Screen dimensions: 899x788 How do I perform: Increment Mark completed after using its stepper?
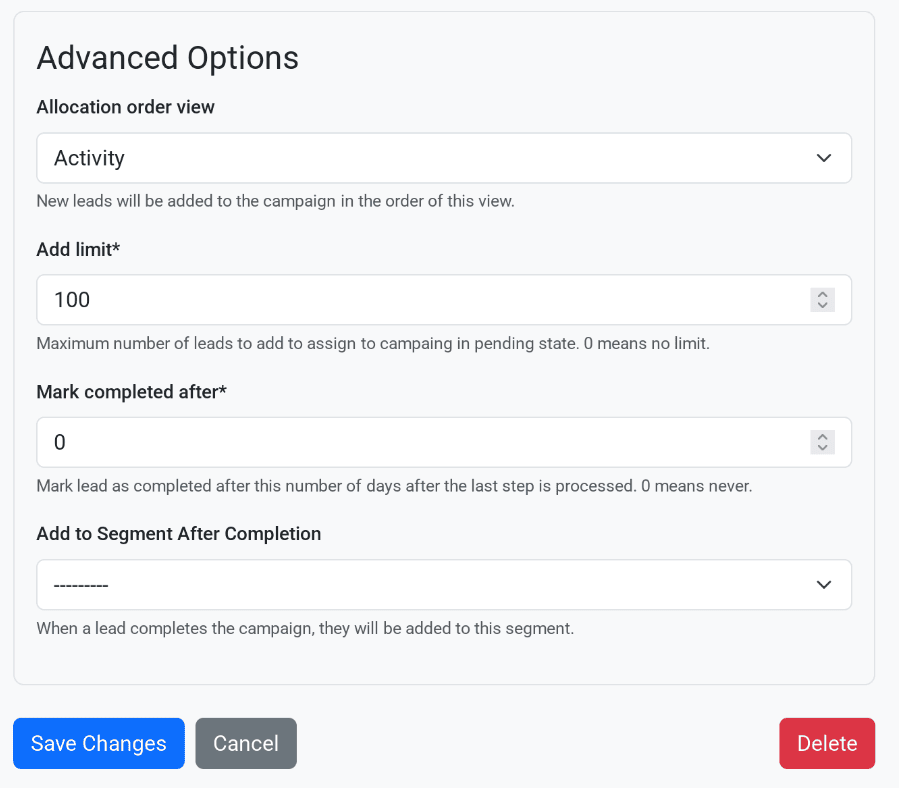coord(821,437)
